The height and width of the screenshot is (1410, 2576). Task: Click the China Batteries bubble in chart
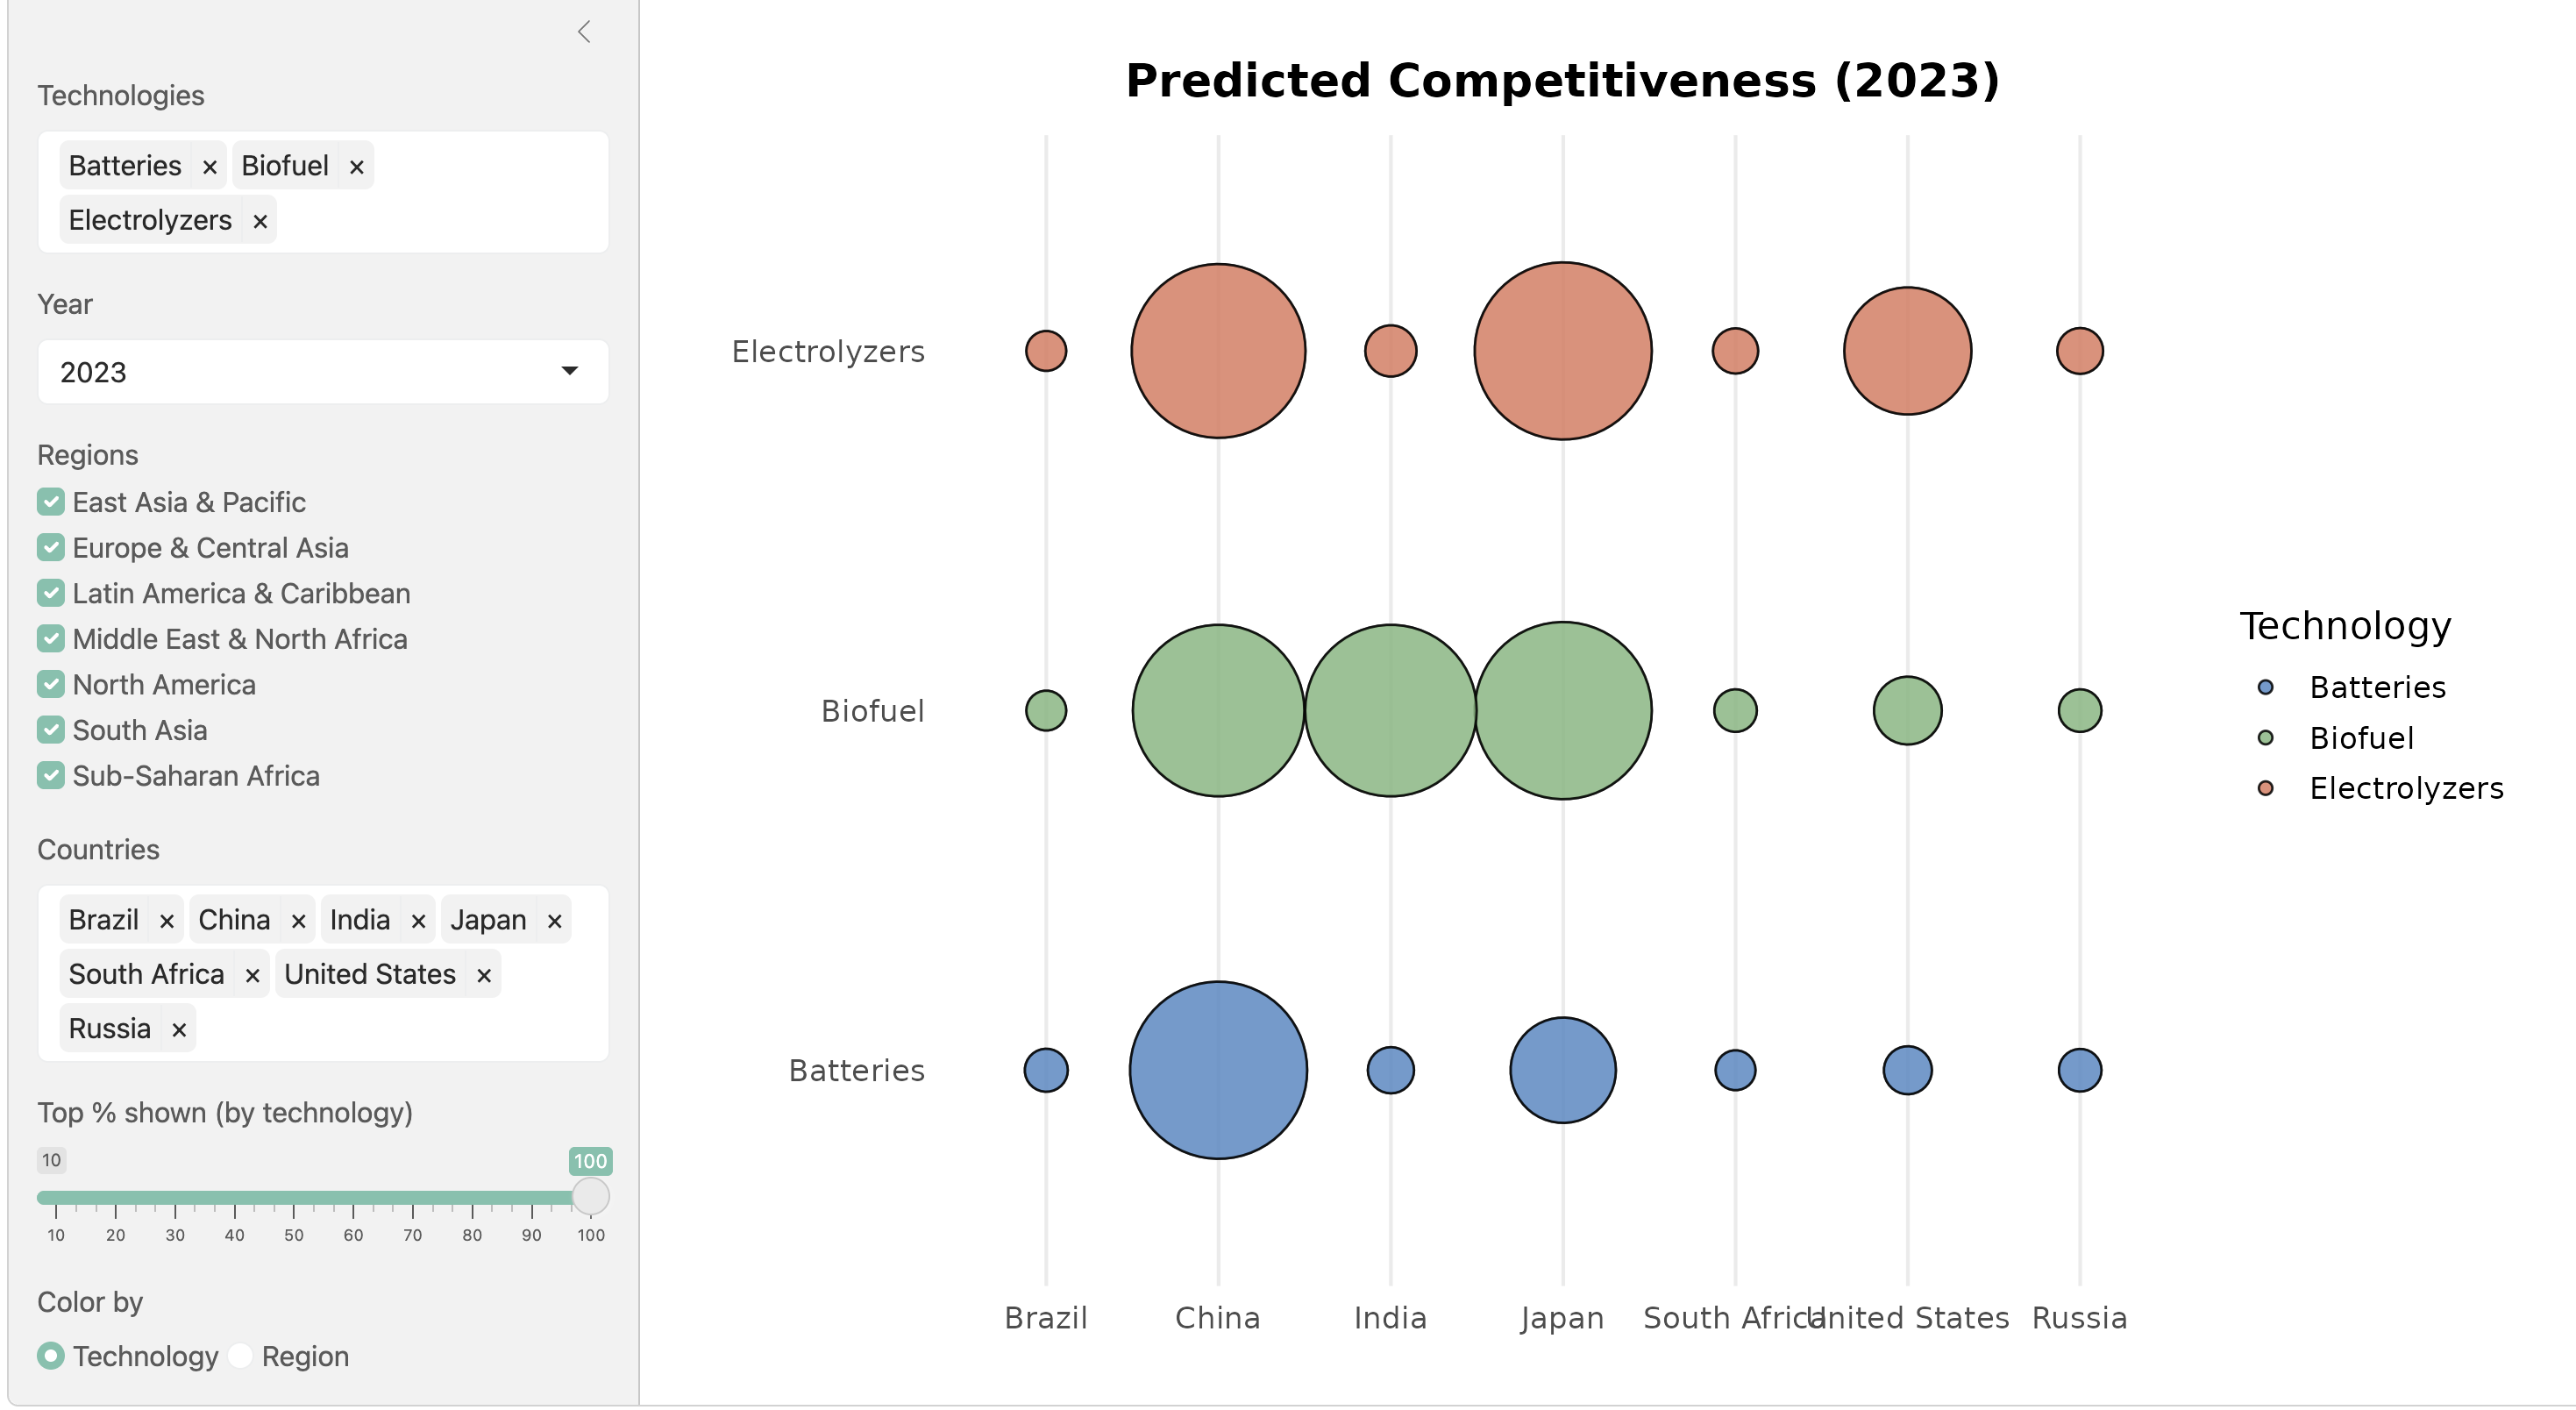click(x=1218, y=1070)
